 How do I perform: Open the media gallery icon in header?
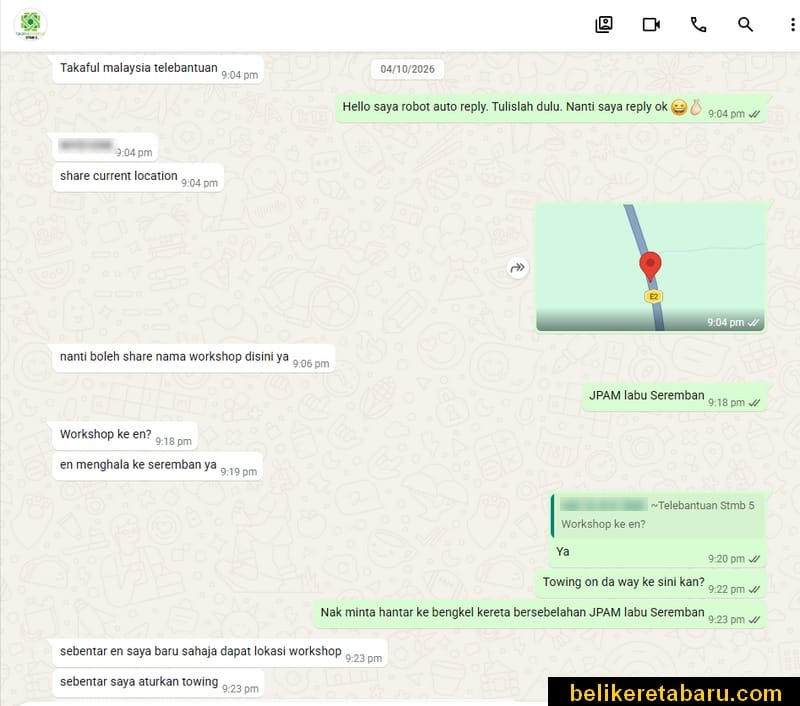coord(604,24)
